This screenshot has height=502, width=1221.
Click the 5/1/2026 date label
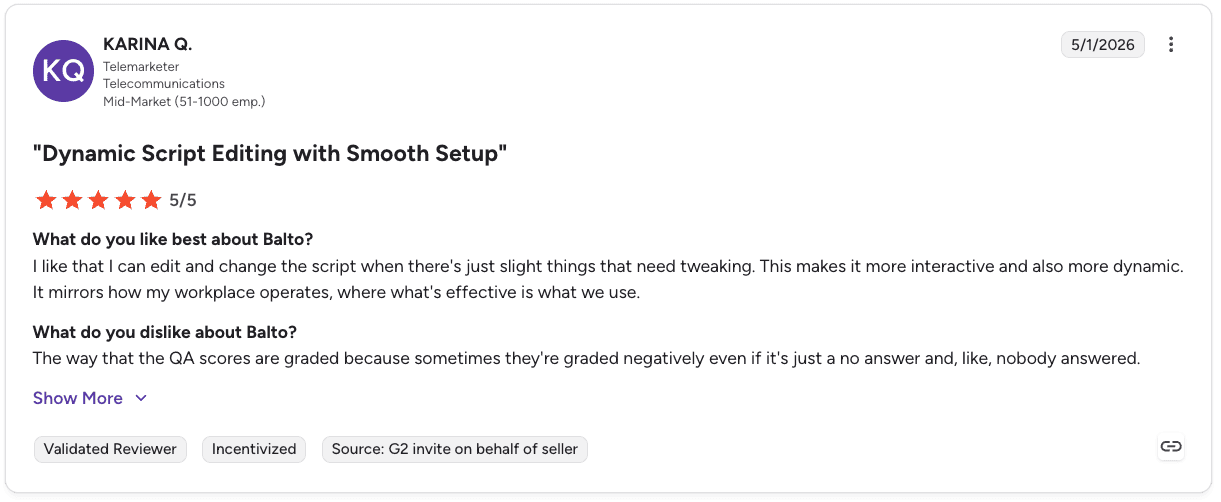[x=1103, y=45]
